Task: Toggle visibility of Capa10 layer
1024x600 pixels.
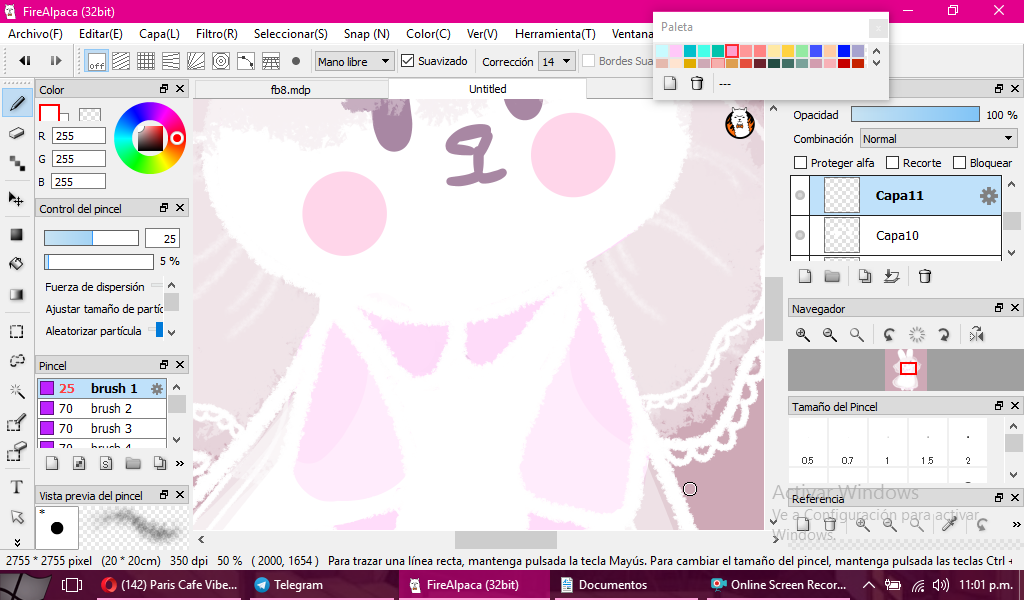Action: 800,235
